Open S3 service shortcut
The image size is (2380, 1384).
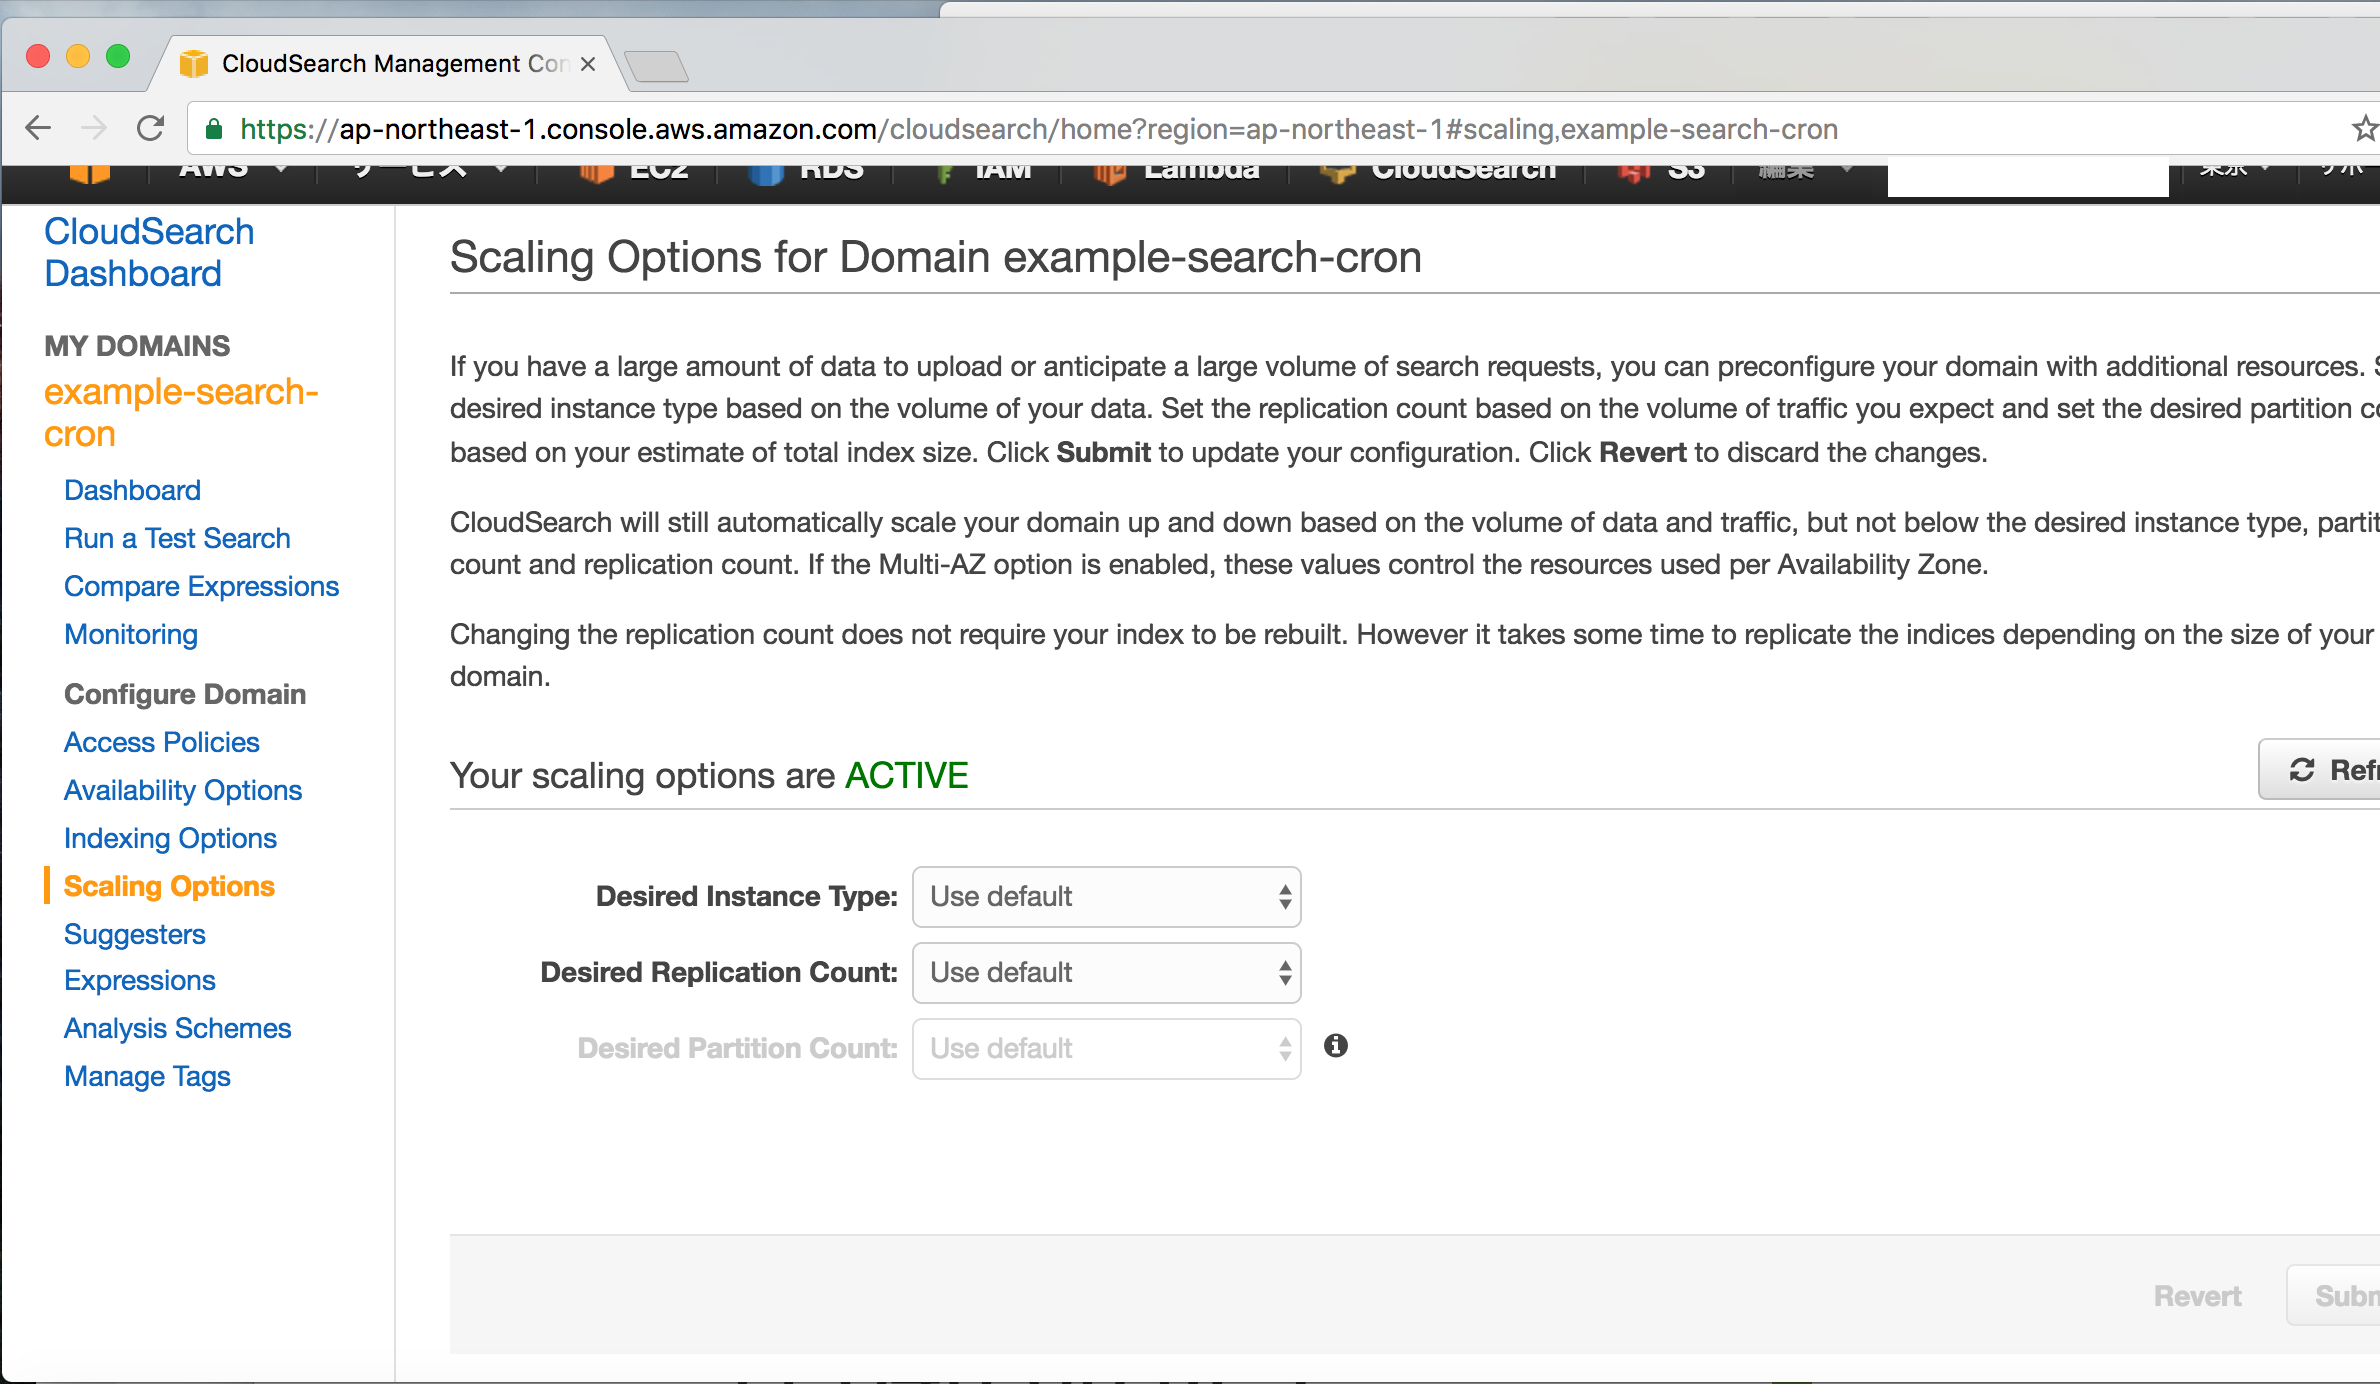[x=1662, y=174]
